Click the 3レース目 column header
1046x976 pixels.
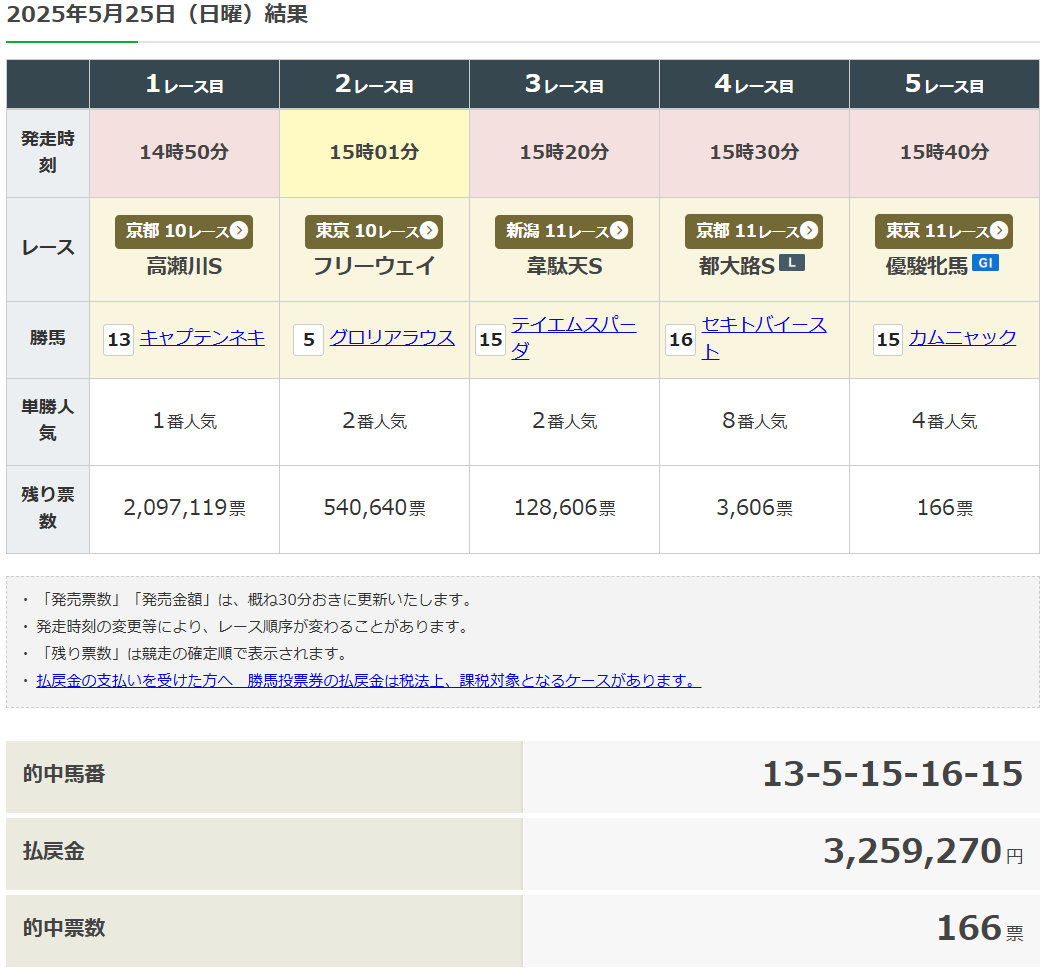coord(564,84)
